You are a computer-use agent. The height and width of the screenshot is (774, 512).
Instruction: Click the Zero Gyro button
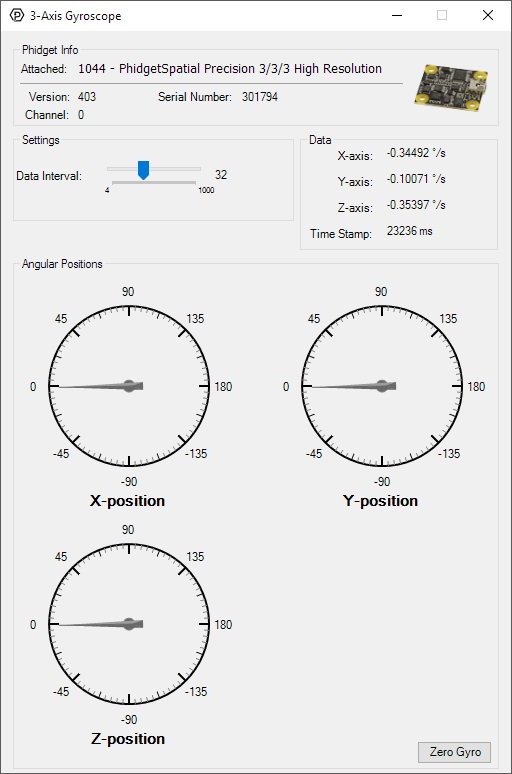(x=454, y=752)
